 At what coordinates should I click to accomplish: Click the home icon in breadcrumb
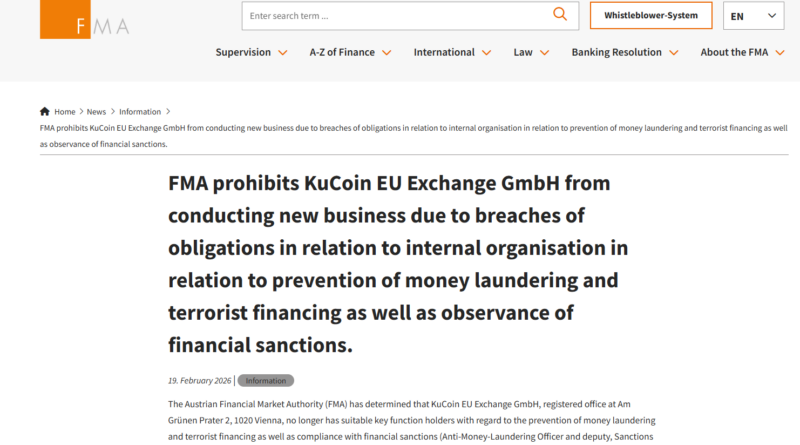point(45,112)
